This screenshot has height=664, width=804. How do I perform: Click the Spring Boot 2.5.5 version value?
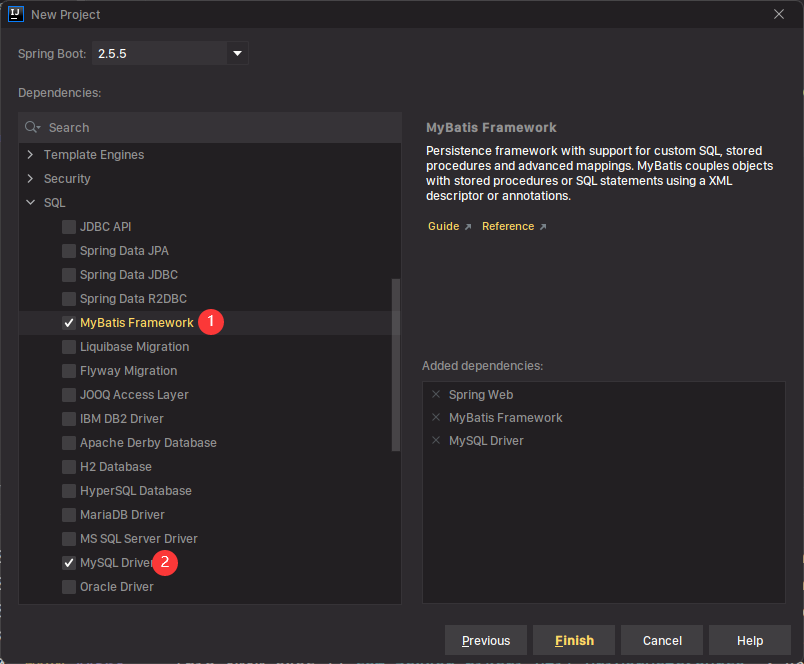point(112,53)
